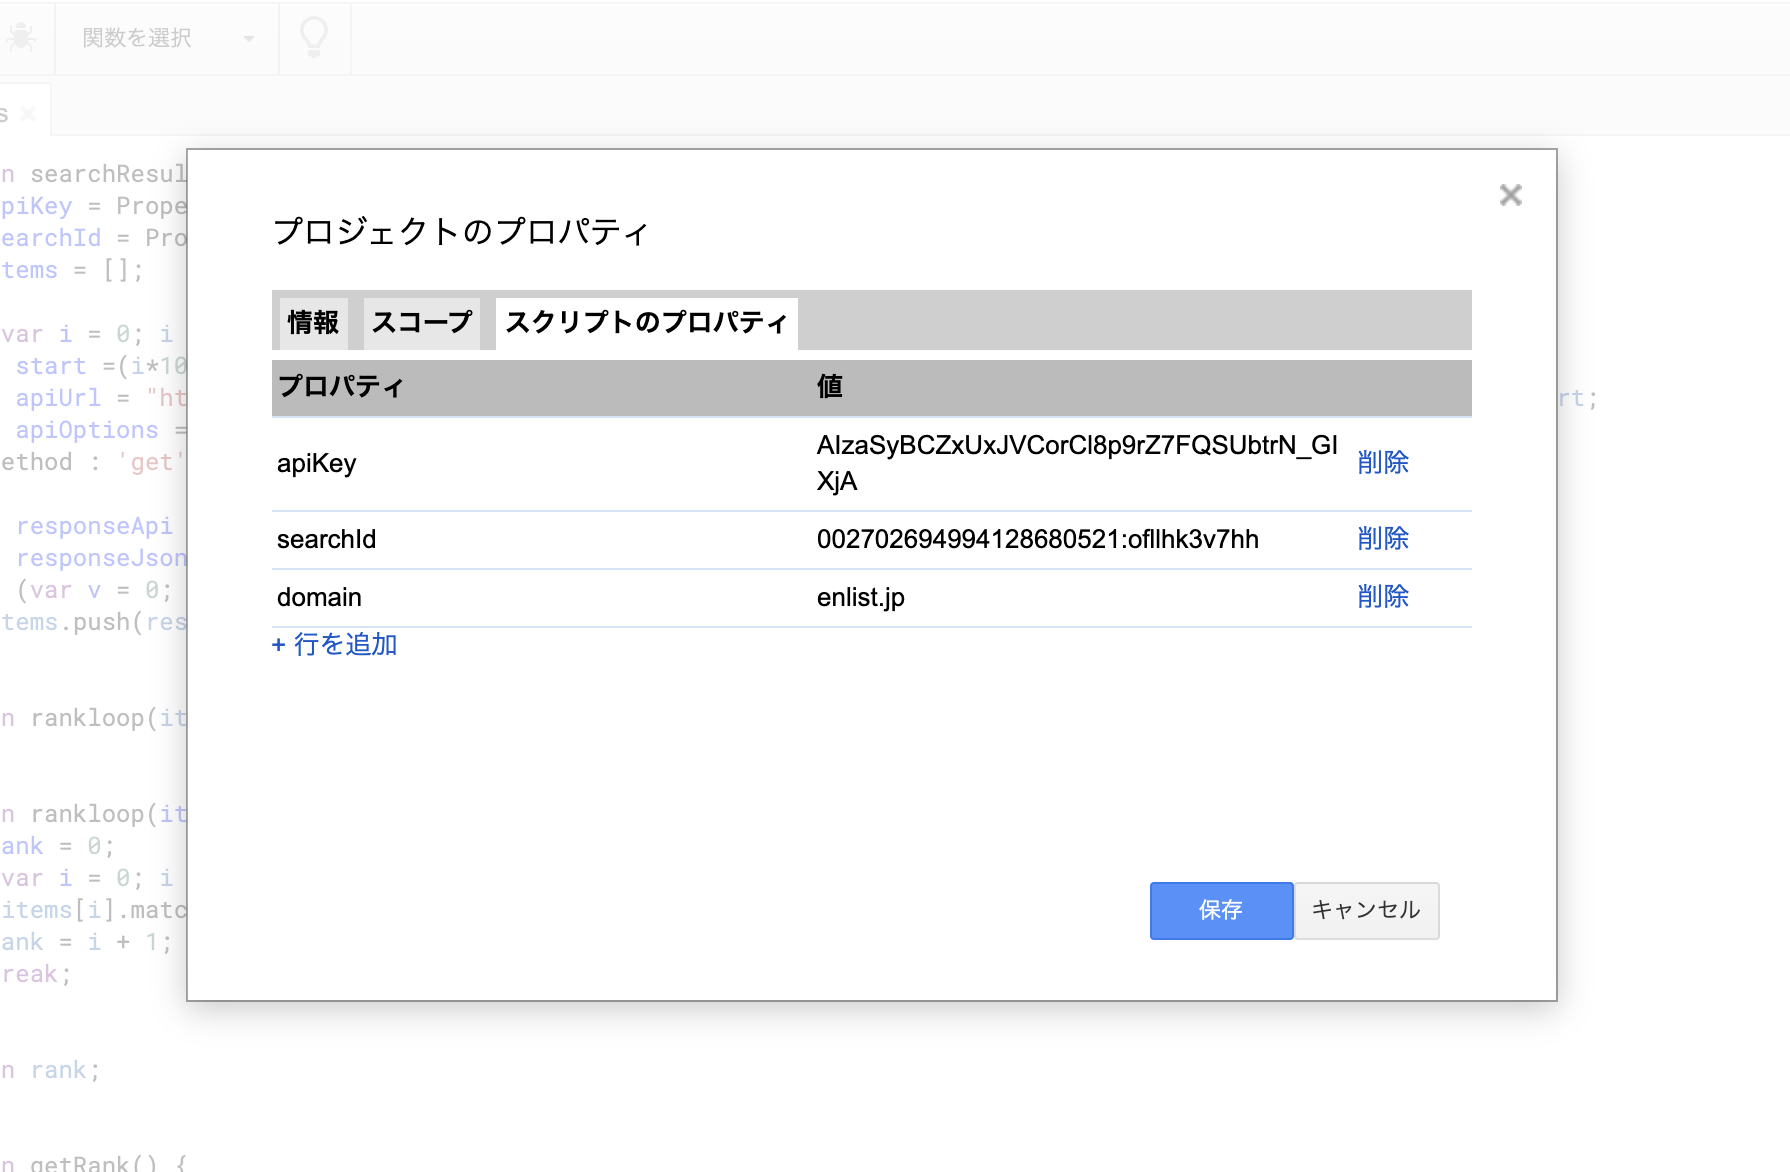Switch to the スコープ tab
Image resolution: width=1790 pixels, height=1172 pixels.
tap(421, 322)
